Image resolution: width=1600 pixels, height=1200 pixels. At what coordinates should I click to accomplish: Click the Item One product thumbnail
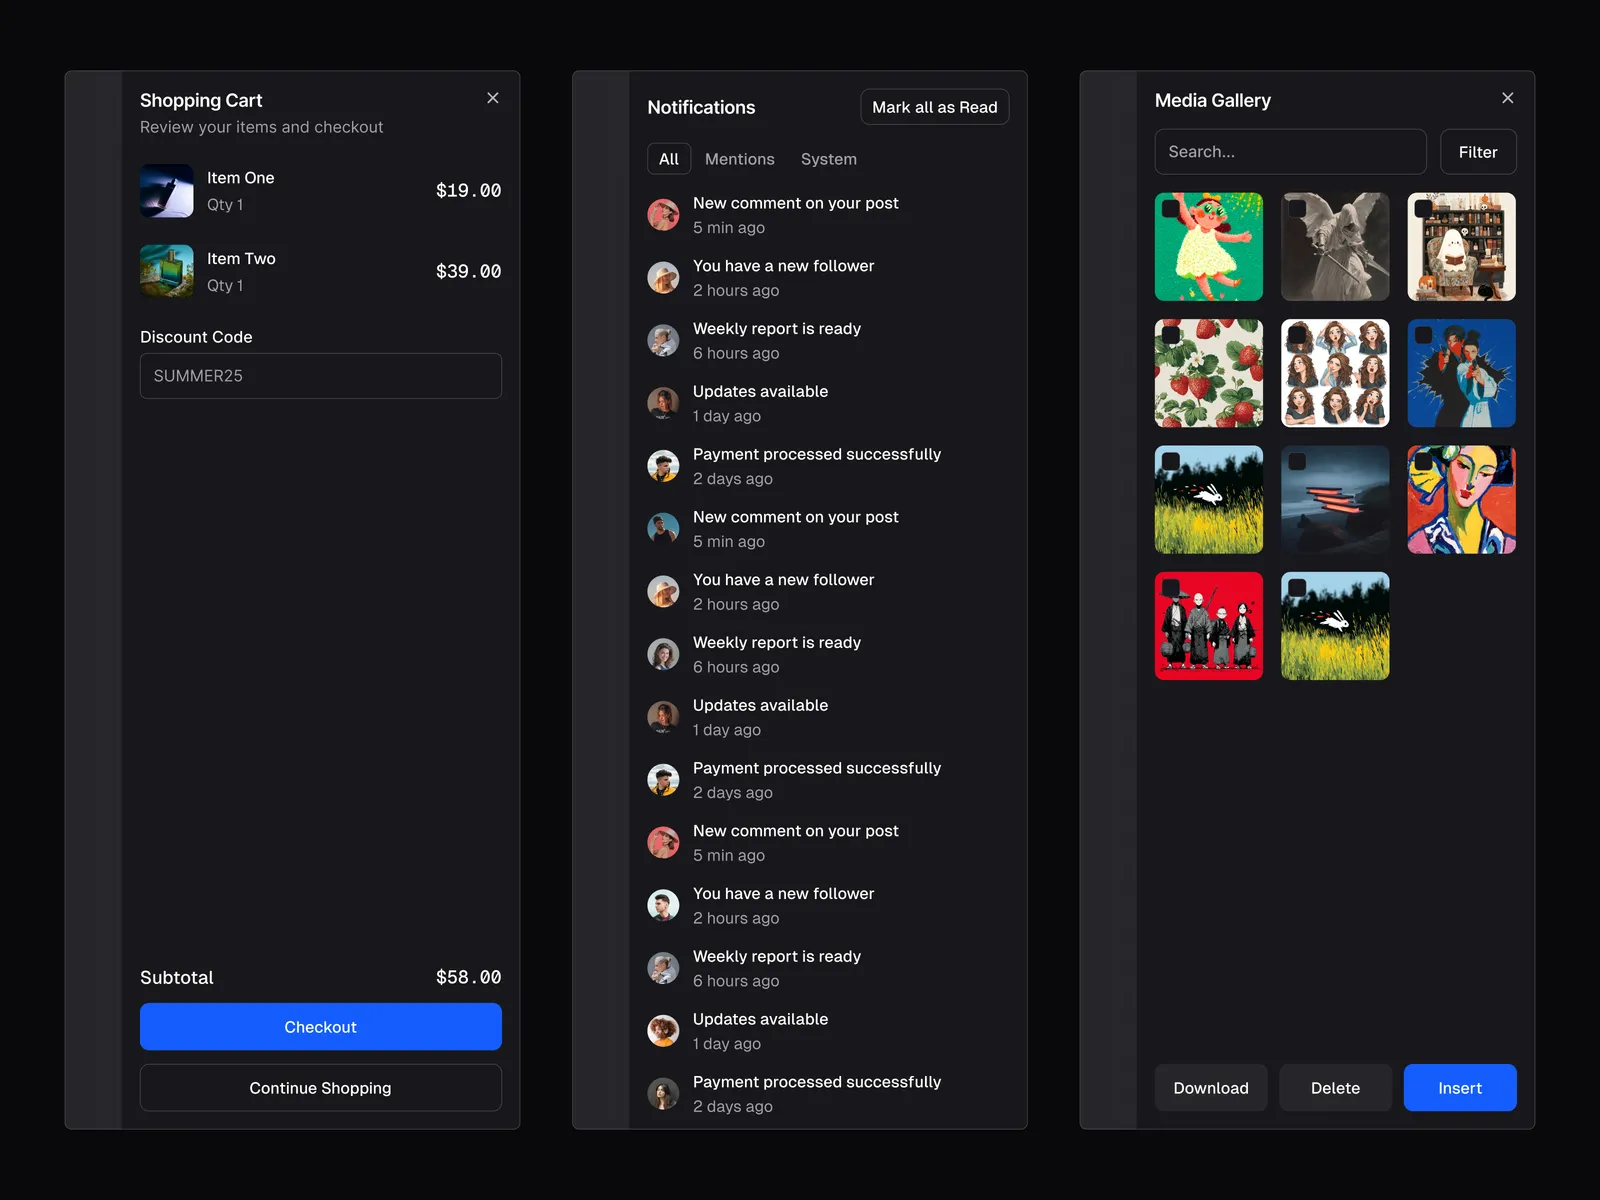(167, 191)
